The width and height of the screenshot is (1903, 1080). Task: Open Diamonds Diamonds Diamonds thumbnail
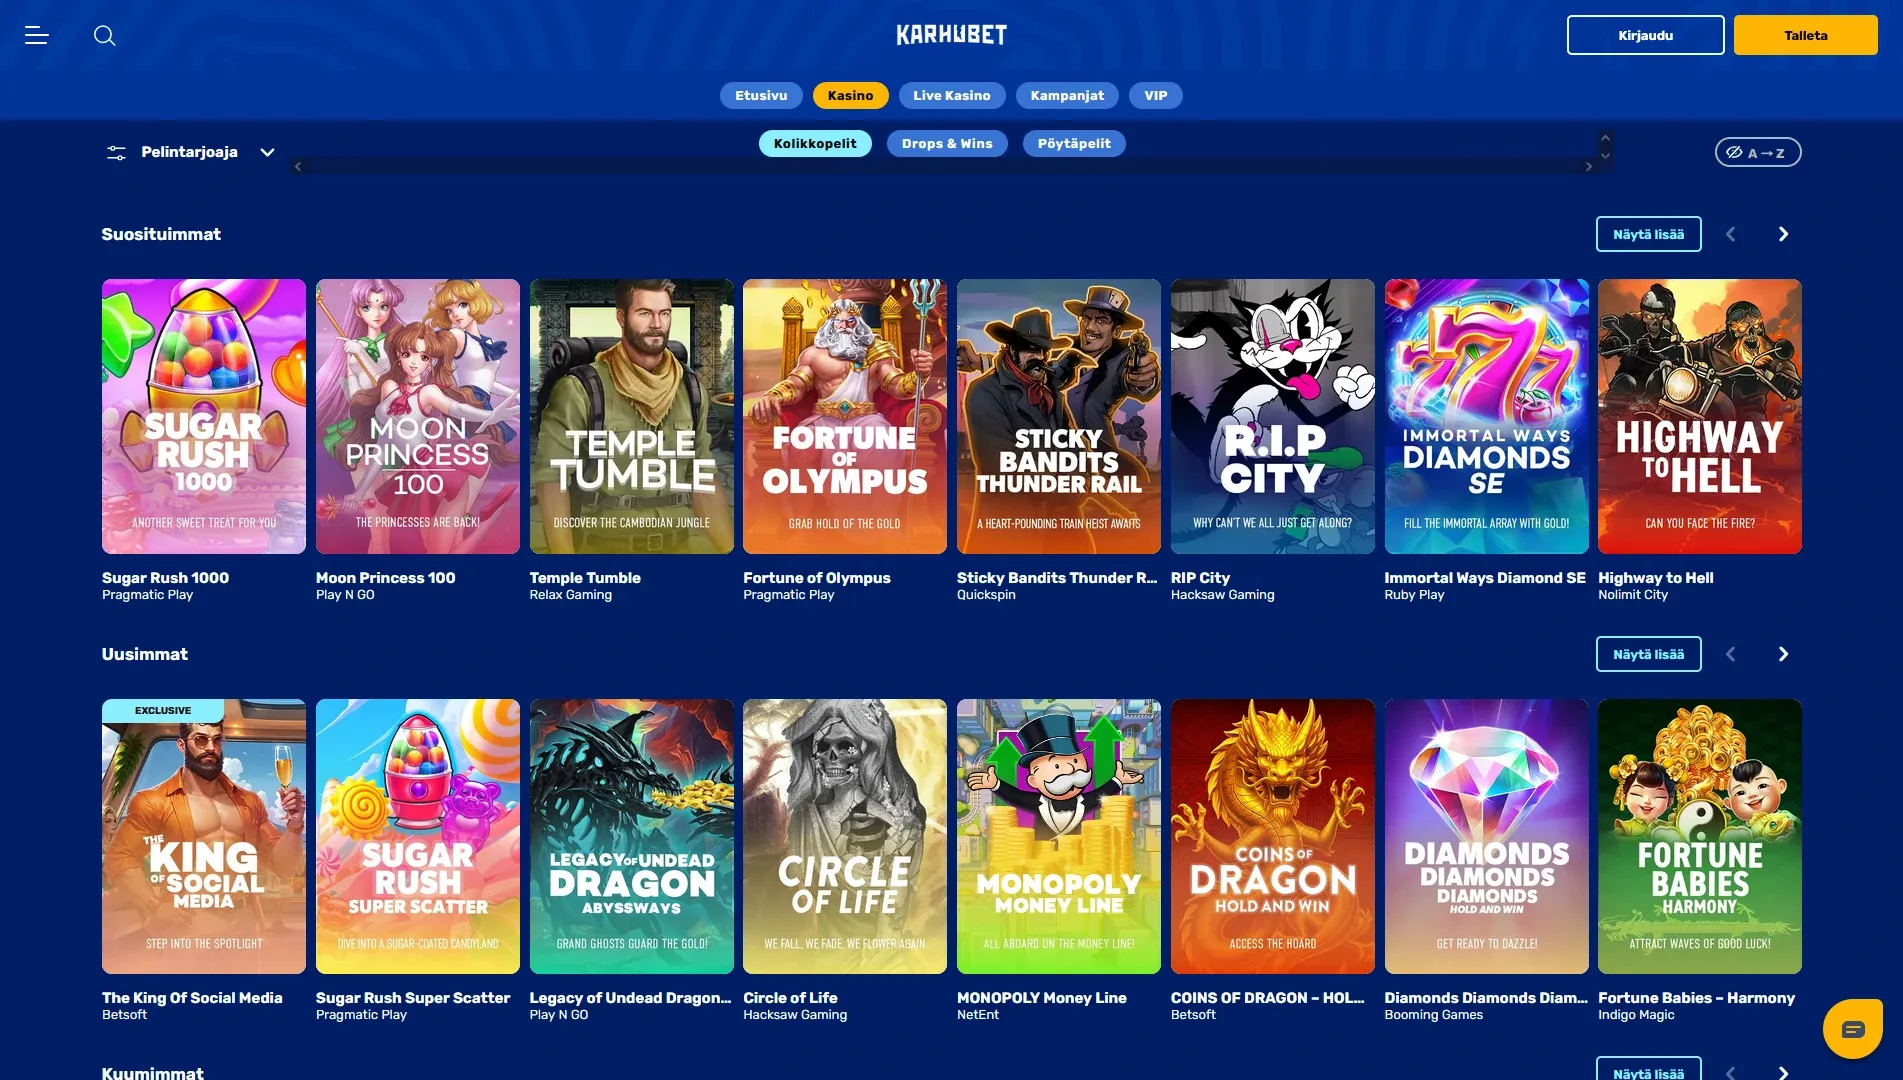coord(1486,836)
